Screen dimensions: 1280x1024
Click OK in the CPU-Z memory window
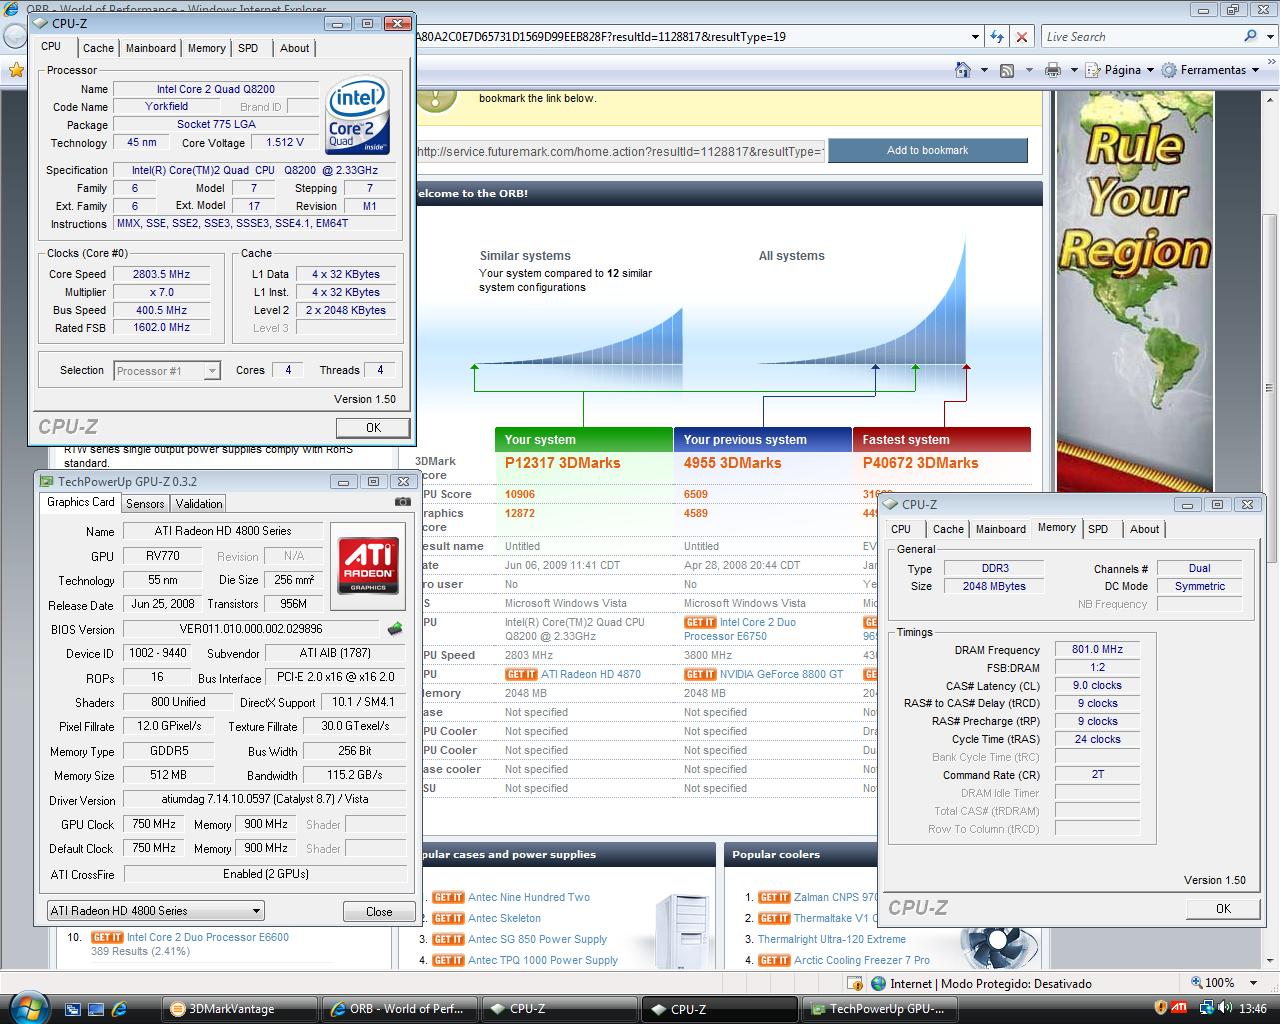1223,908
